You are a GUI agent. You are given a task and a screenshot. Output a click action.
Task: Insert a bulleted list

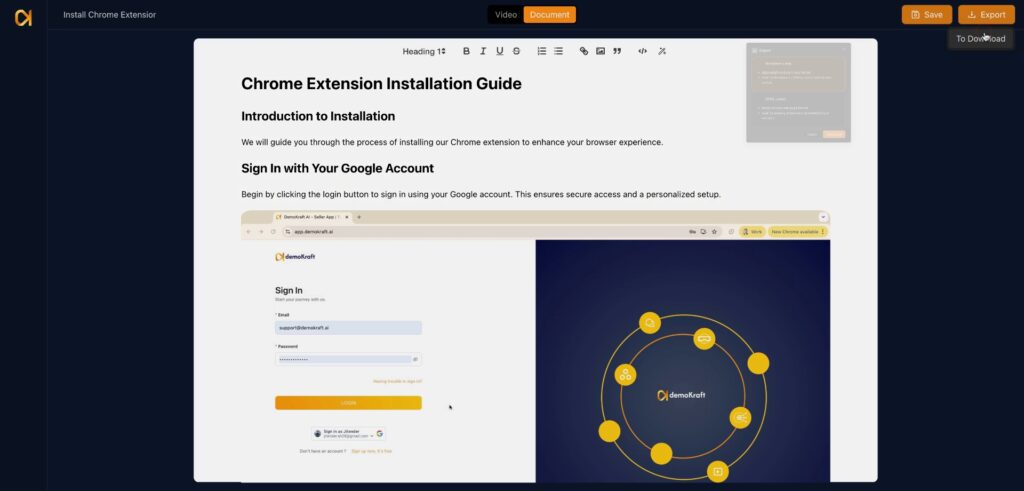(x=558, y=51)
